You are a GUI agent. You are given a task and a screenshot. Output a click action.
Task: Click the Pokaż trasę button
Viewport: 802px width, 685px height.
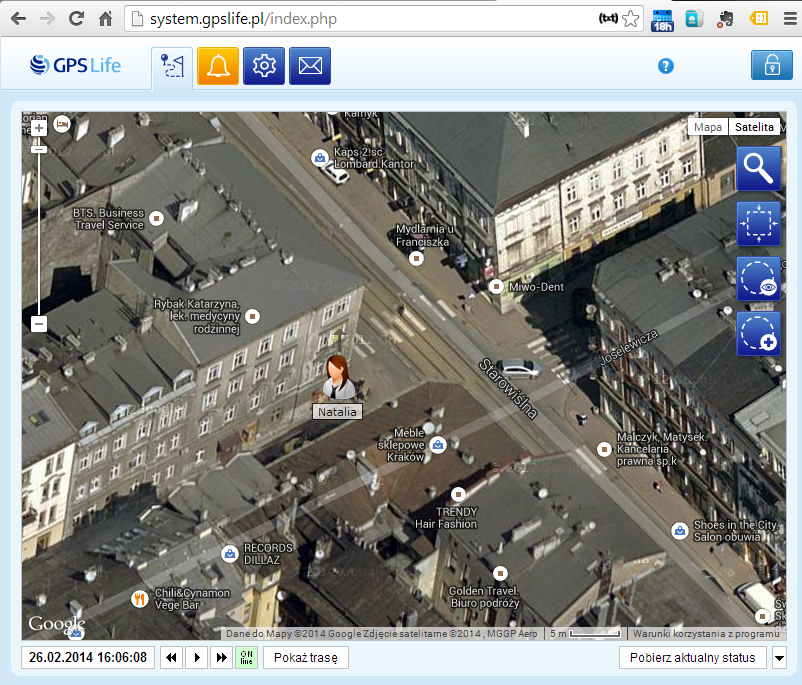click(306, 658)
